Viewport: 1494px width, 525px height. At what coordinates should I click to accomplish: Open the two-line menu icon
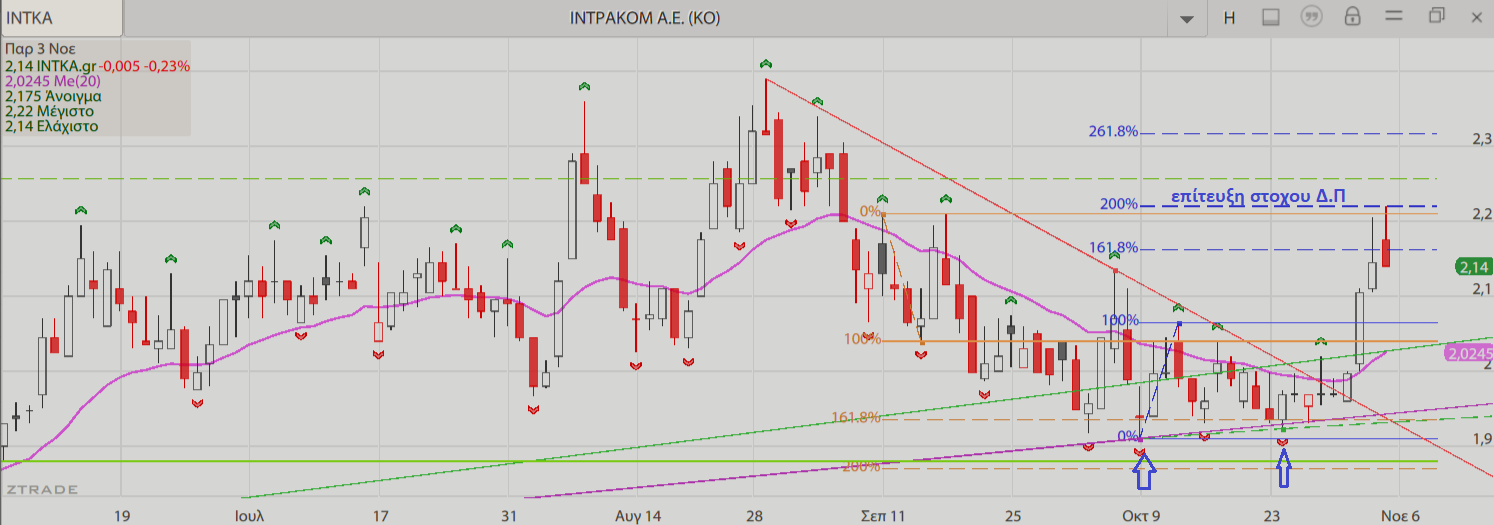tap(1393, 16)
